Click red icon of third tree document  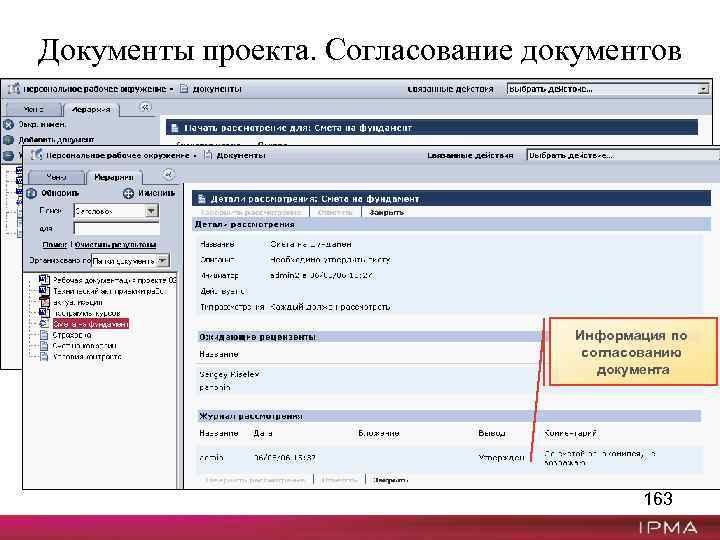point(44,302)
